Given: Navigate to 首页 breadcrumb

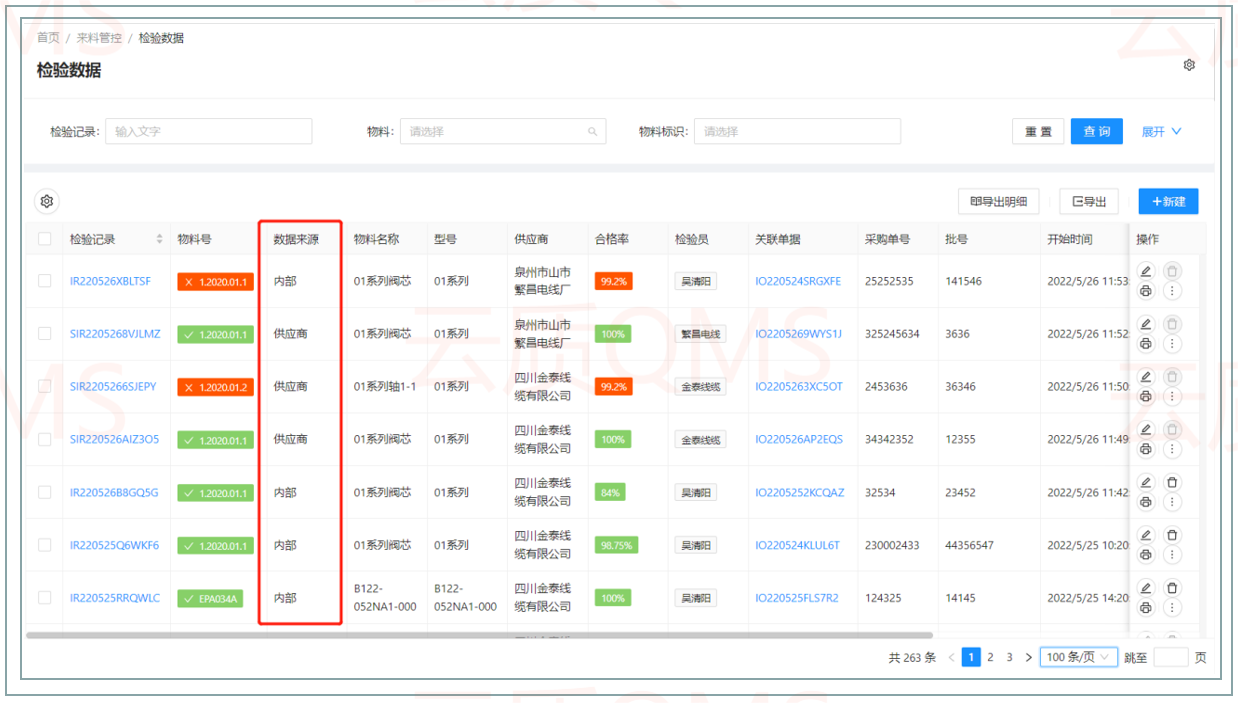Looking at the screenshot, I should (x=48, y=38).
